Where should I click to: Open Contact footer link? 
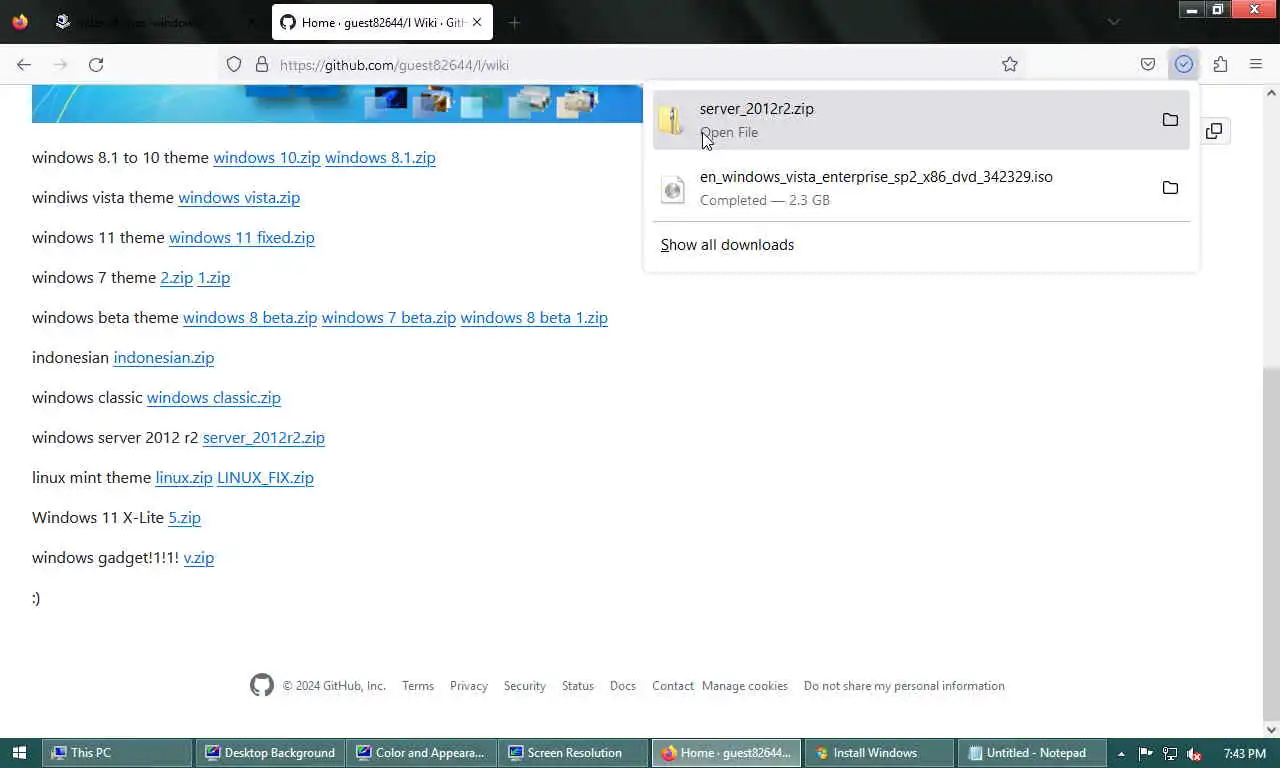(x=673, y=686)
